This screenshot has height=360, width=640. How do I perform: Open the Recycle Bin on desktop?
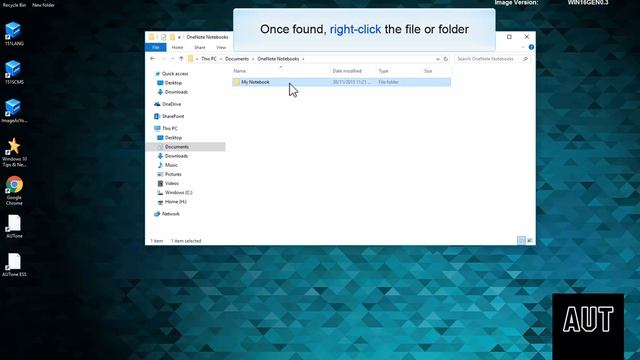pos(14,4)
